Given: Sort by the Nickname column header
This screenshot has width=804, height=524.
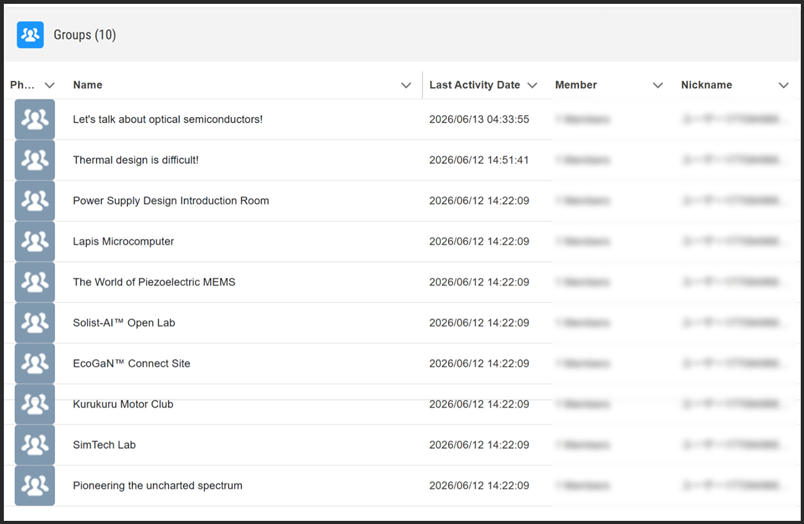Looking at the screenshot, I should pyautogui.click(x=707, y=85).
